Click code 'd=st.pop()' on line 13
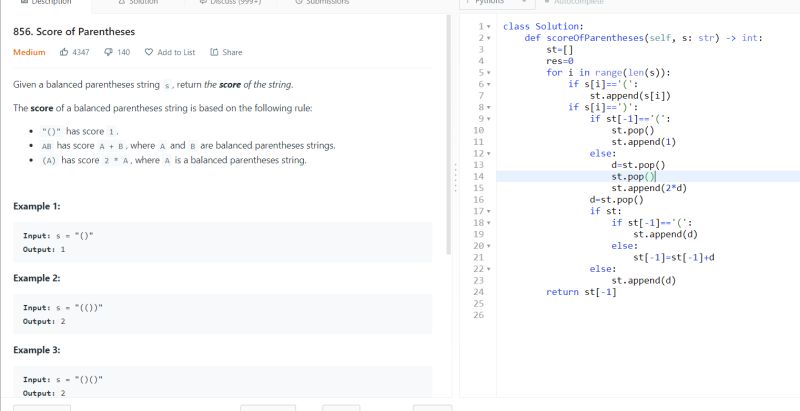Image resolution: width=800 pixels, height=411 pixels. (638, 165)
